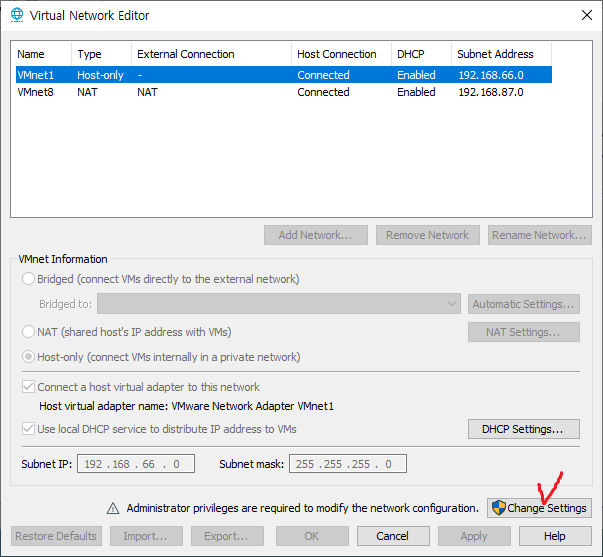The width and height of the screenshot is (603, 557).
Task: Select the VMnet1 network row
Action: 284,75
